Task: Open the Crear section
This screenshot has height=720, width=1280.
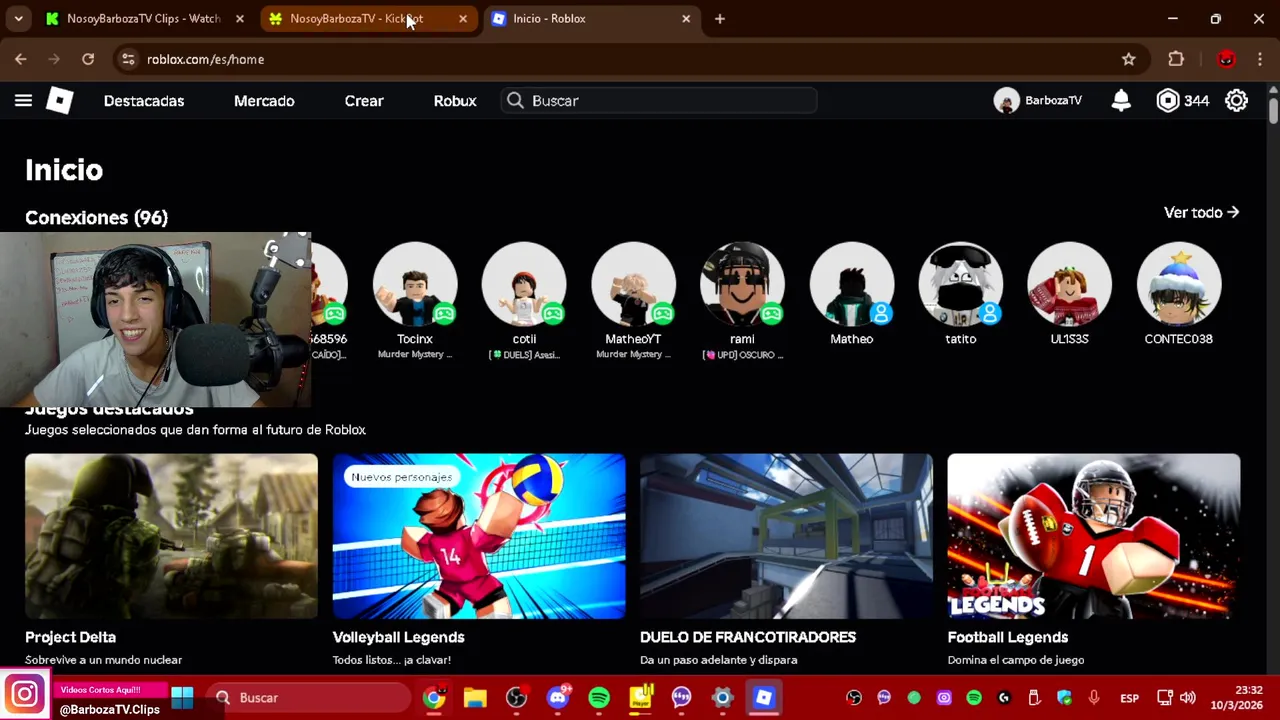Action: click(x=364, y=101)
